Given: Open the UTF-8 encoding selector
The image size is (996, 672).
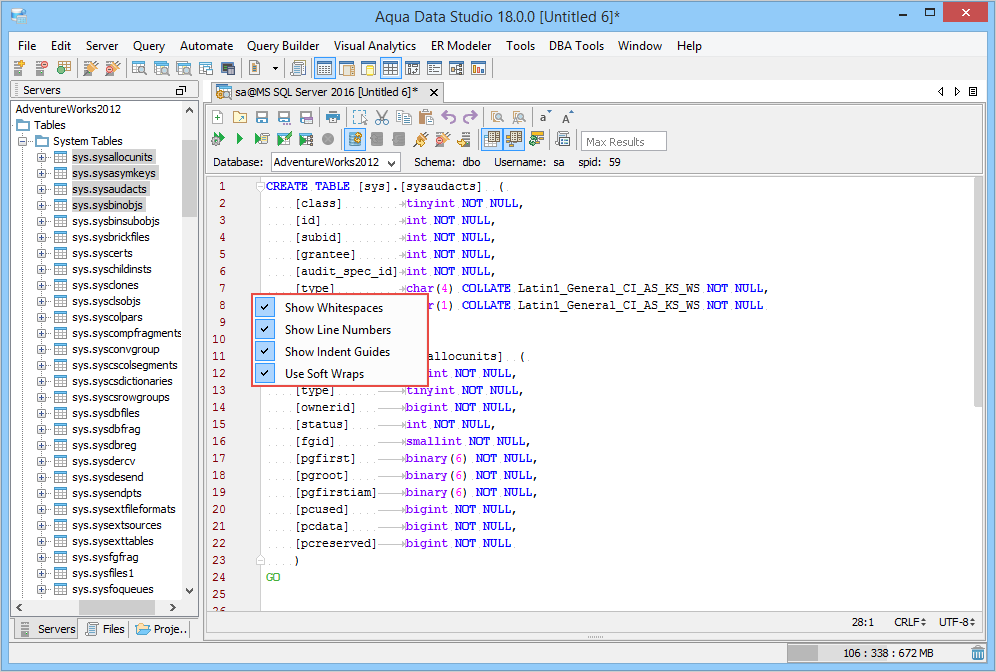Looking at the screenshot, I should click(x=957, y=622).
